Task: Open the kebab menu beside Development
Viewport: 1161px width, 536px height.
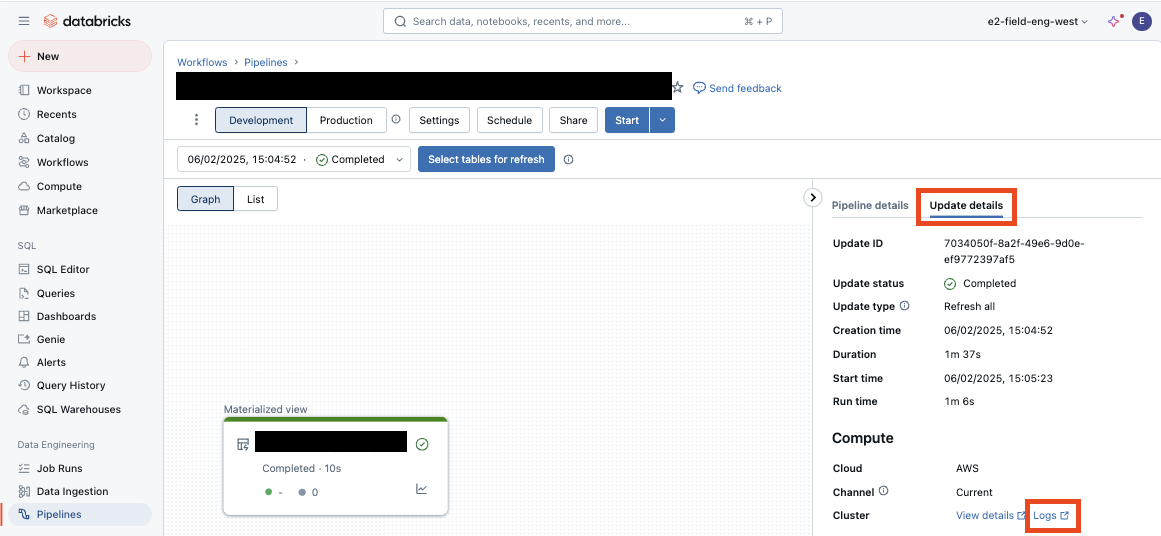Action: (x=196, y=120)
